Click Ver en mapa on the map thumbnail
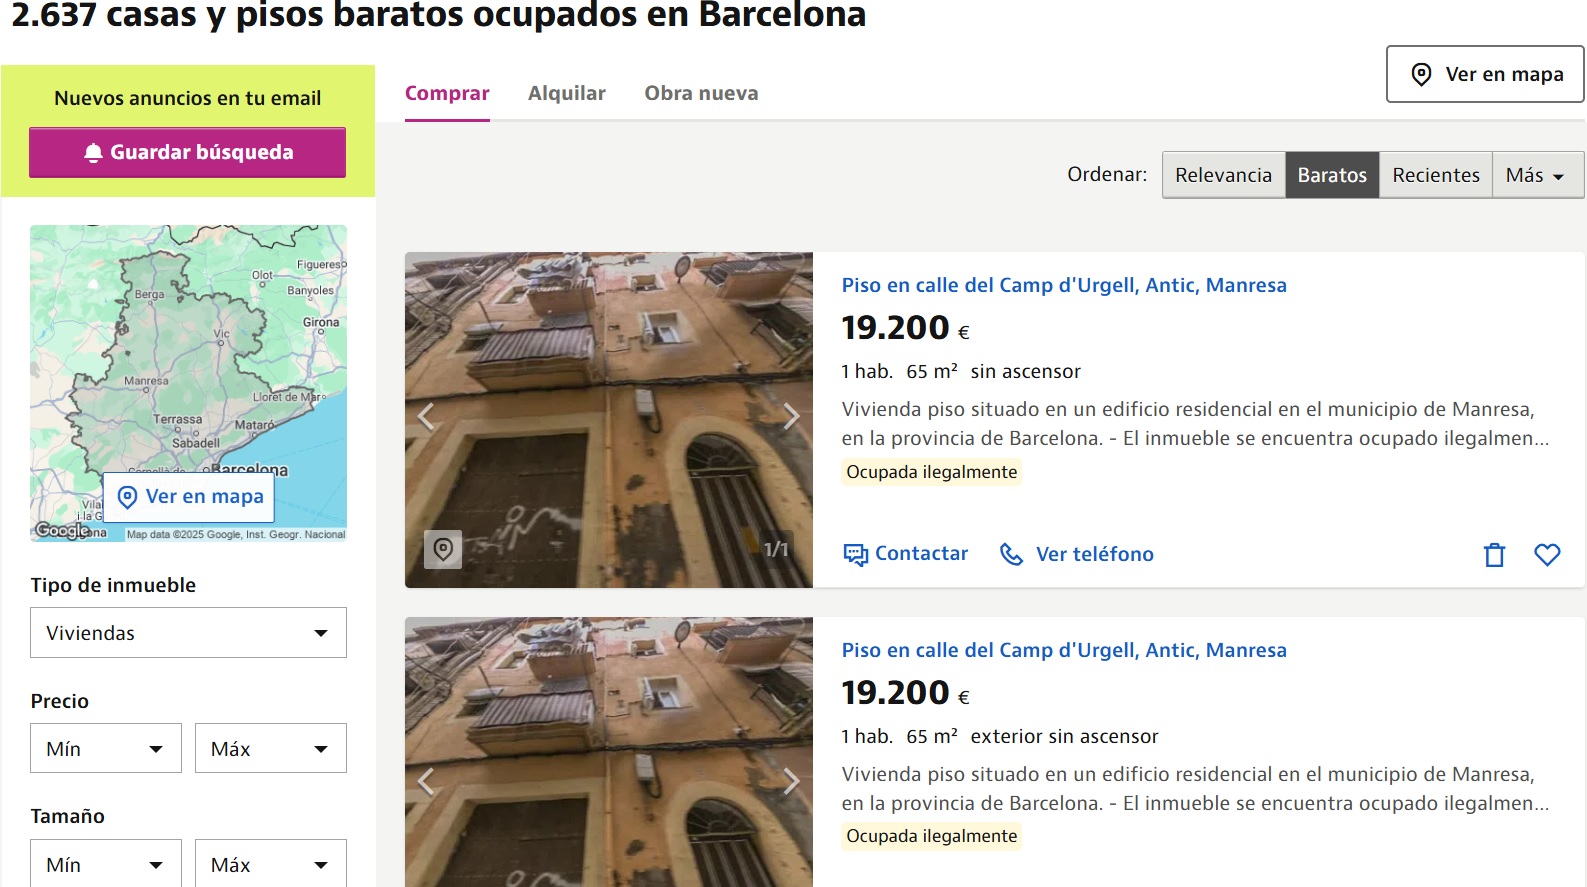This screenshot has height=887, width=1587. point(189,497)
